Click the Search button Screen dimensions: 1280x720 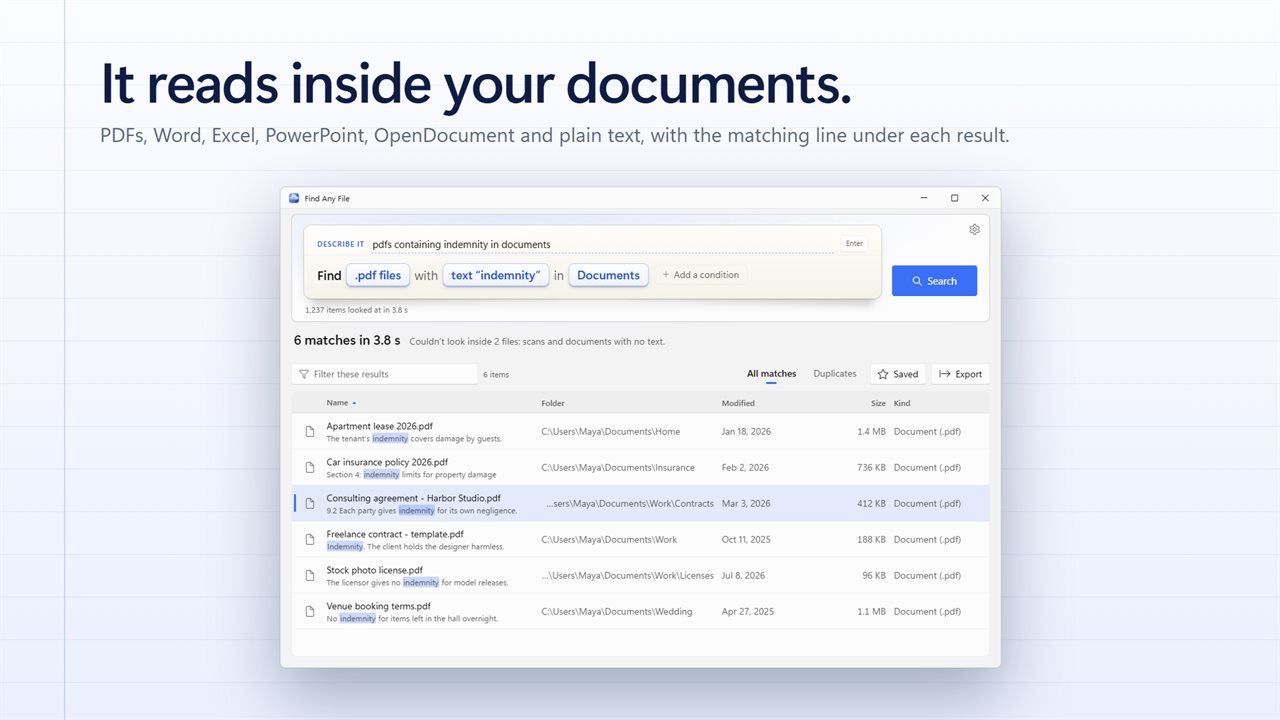click(934, 281)
